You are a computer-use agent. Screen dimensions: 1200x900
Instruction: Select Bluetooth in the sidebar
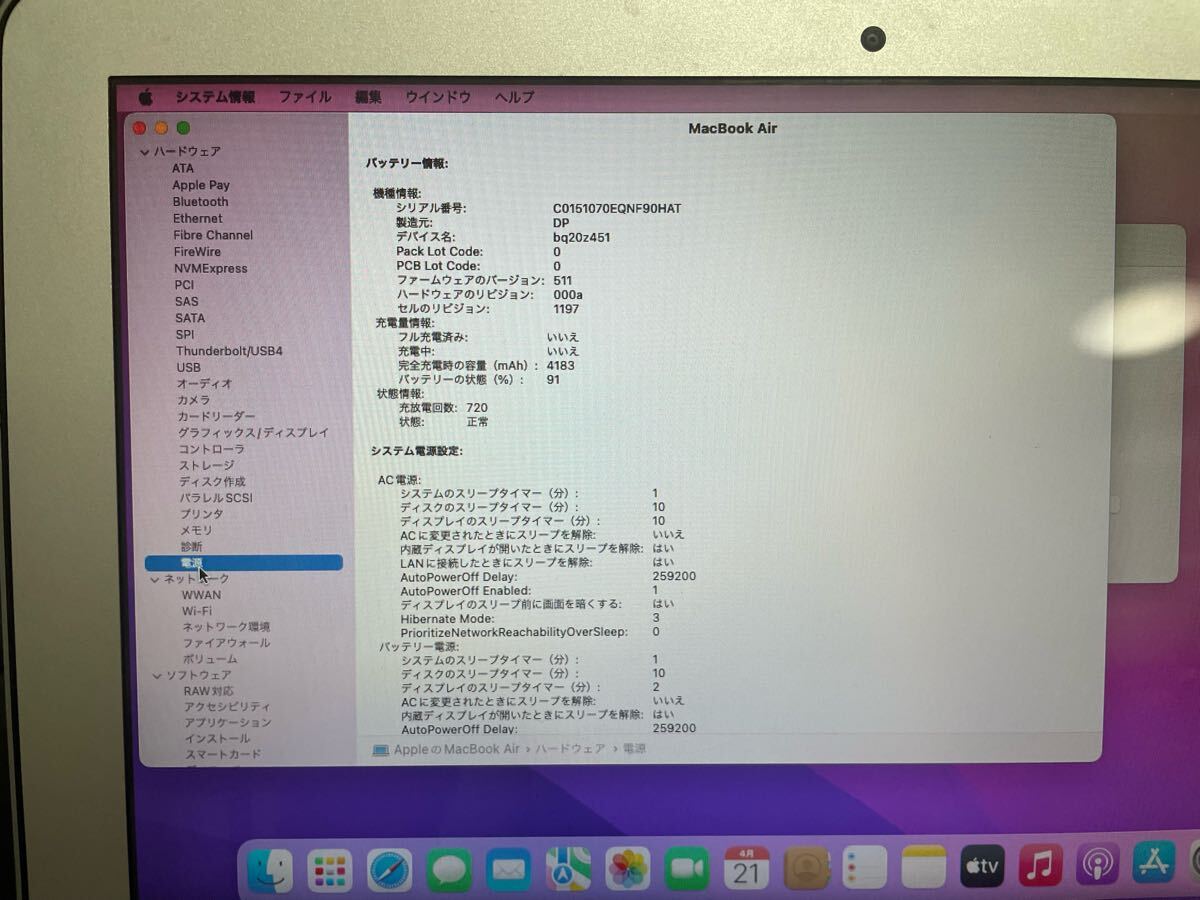200,201
